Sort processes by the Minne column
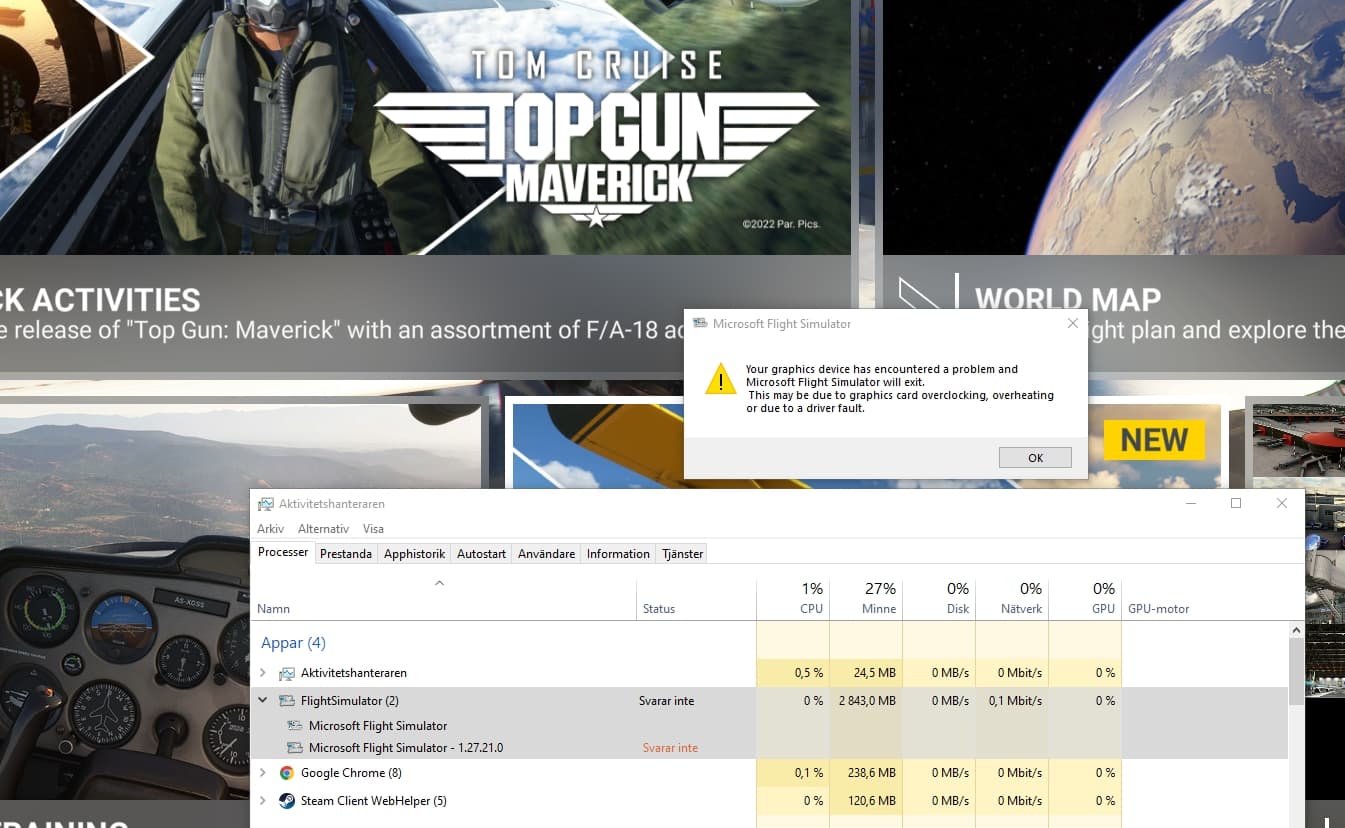Image resolution: width=1345 pixels, height=828 pixels. click(866, 598)
